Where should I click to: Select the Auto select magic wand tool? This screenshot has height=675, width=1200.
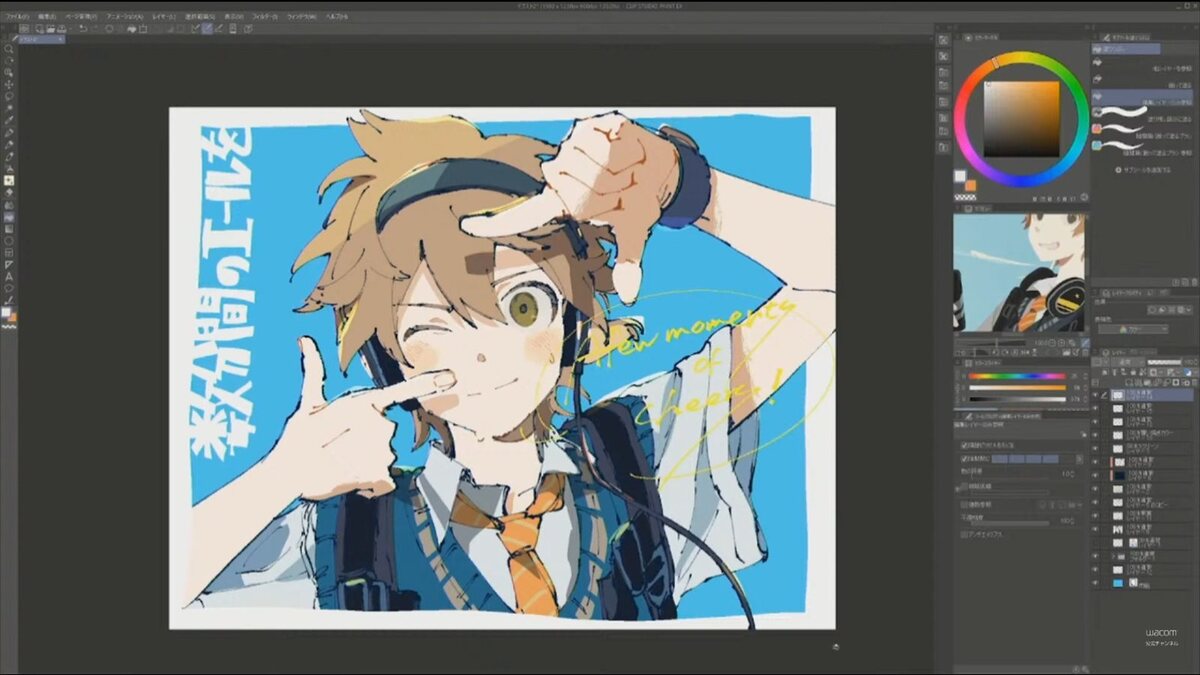tap(9, 108)
